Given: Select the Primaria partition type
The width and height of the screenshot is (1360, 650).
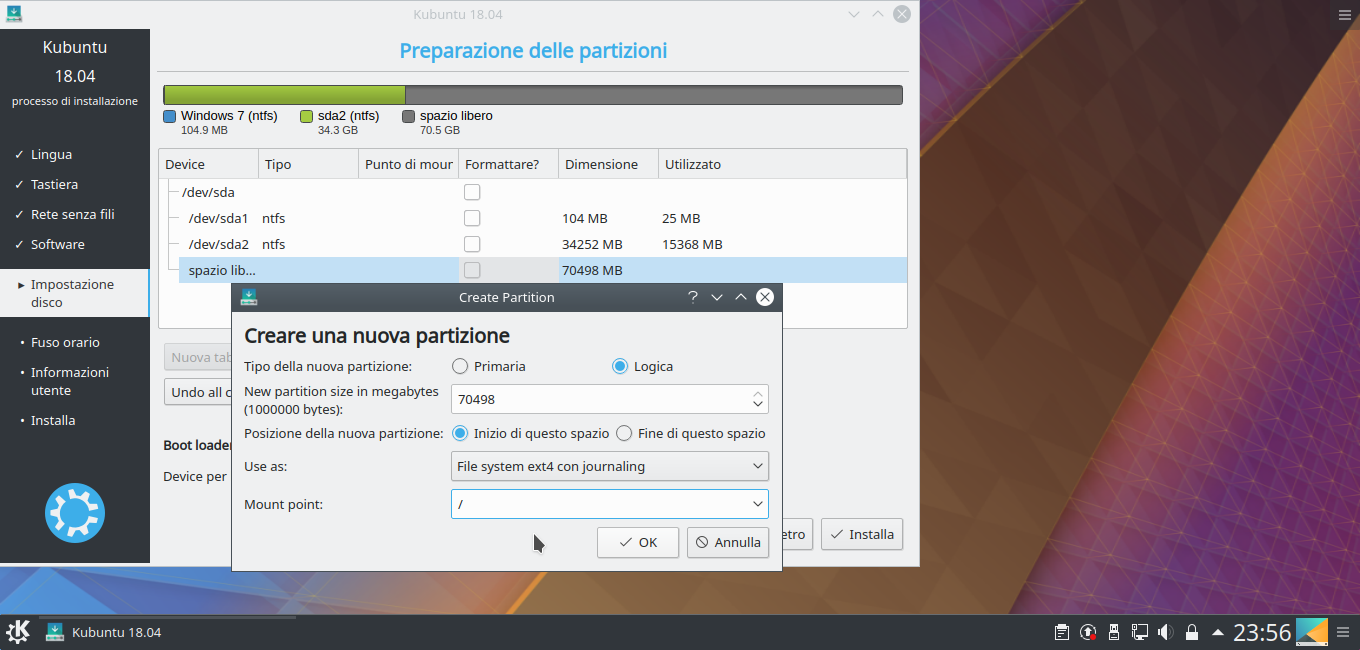Looking at the screenshot, I should tap(489, 366).
